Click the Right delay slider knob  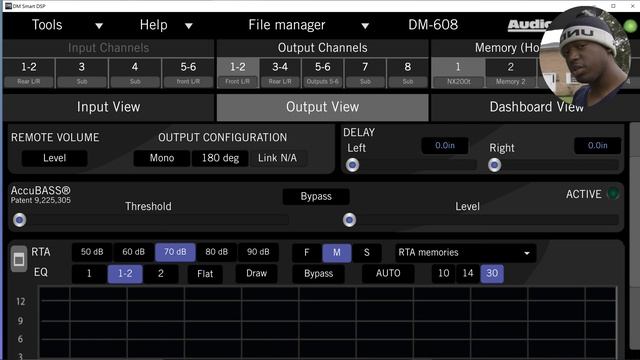[x=494, y=165]
